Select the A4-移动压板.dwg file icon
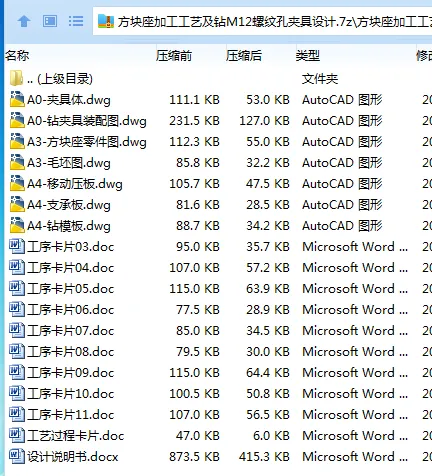This screenshot has height=476, width=432. pos(17,183)
